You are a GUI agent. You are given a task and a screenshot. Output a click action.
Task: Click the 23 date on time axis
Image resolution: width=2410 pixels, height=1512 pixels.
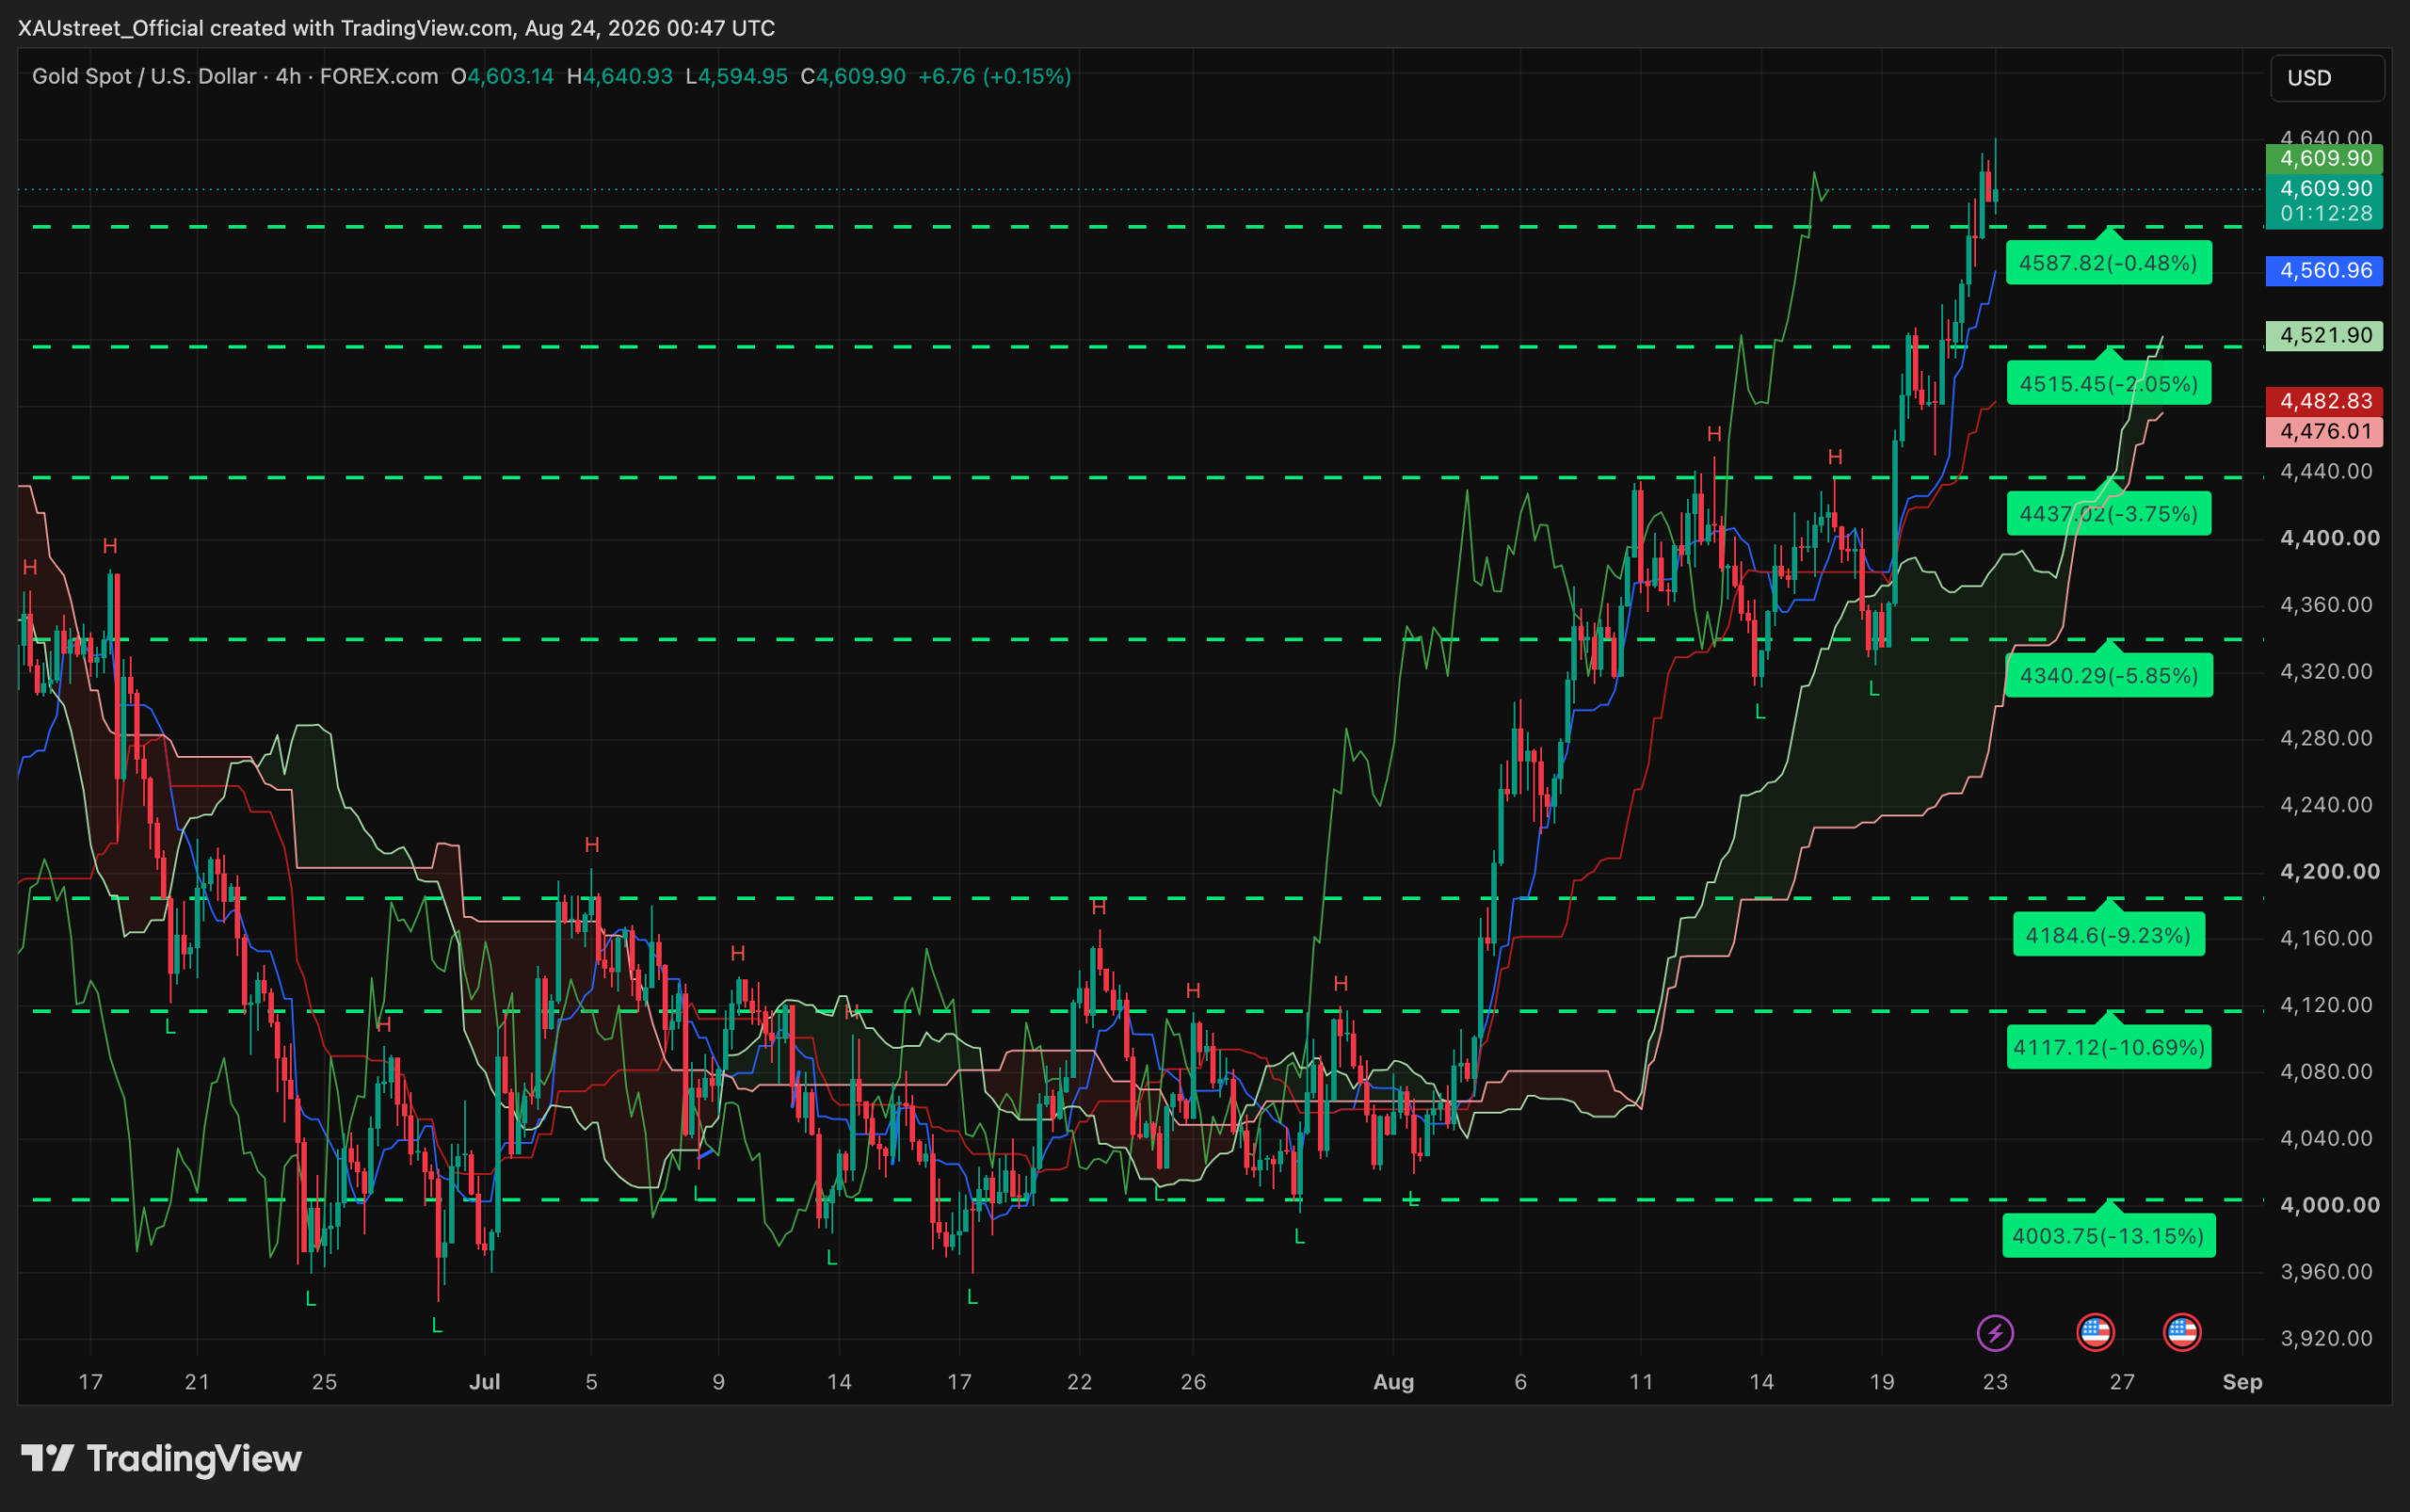coord(1995,1382)
